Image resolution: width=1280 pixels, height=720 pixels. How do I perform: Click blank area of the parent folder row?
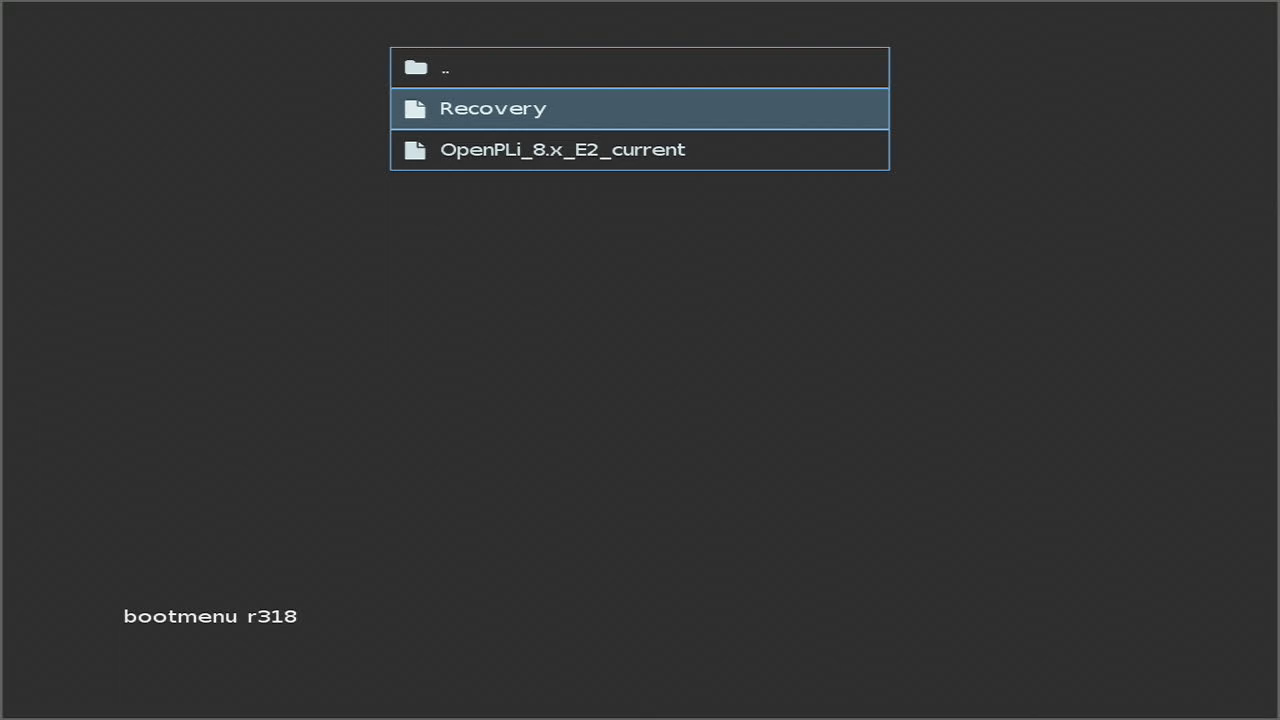tap(670, 68)
